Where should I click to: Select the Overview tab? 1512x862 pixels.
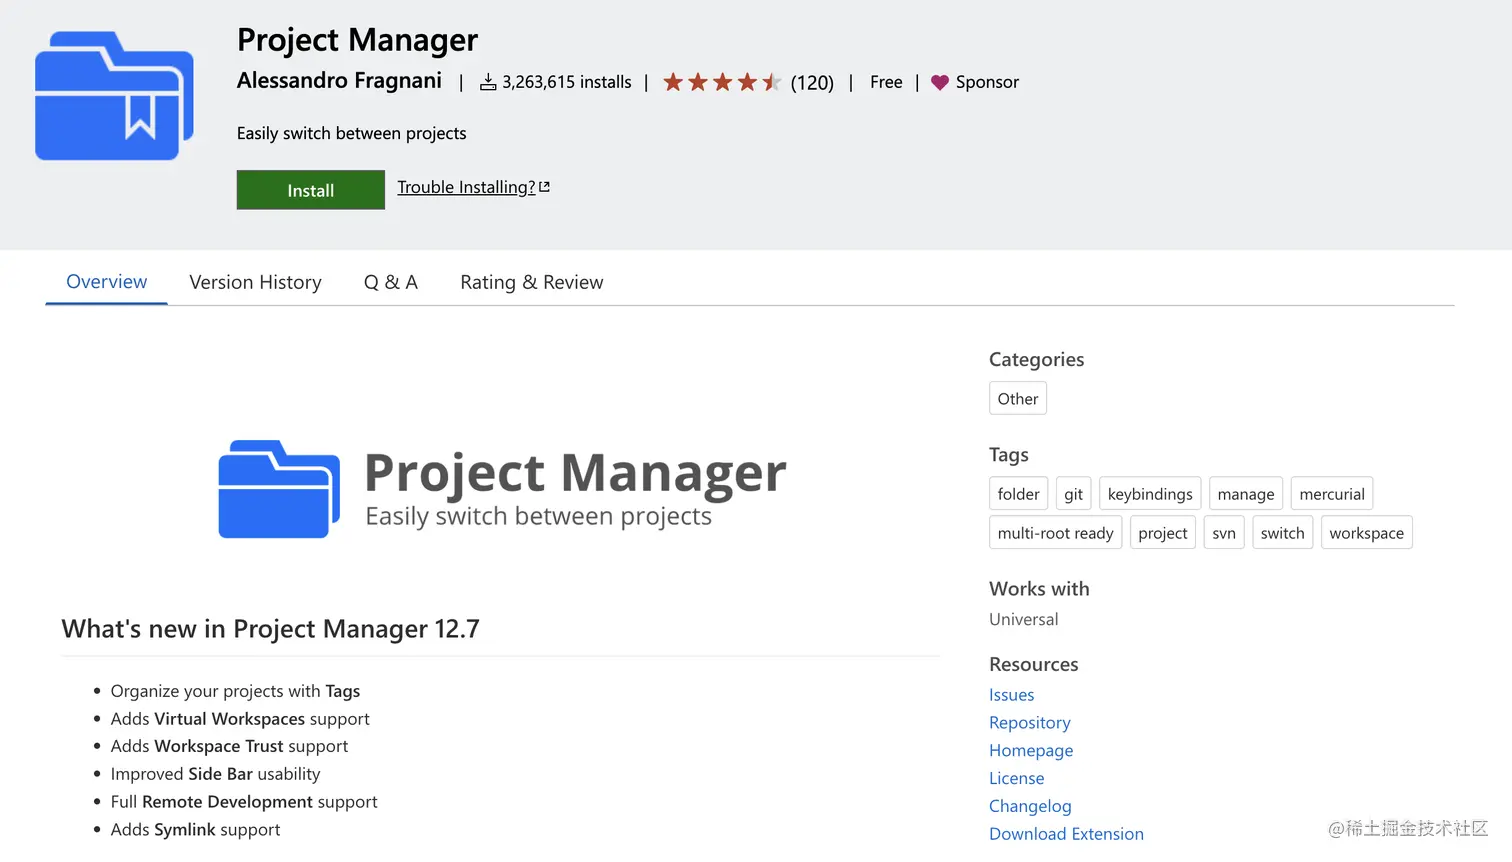[x=106, y=282]
